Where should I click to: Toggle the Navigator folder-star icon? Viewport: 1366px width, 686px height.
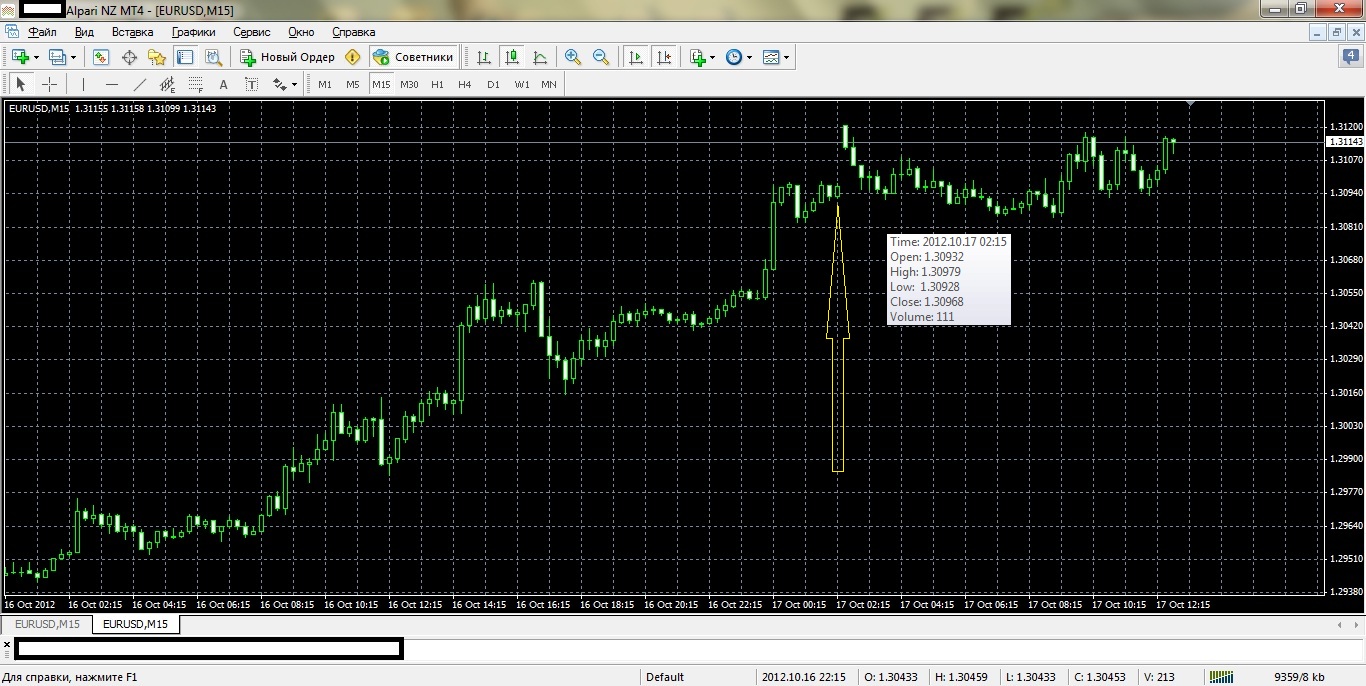[157, 57]
